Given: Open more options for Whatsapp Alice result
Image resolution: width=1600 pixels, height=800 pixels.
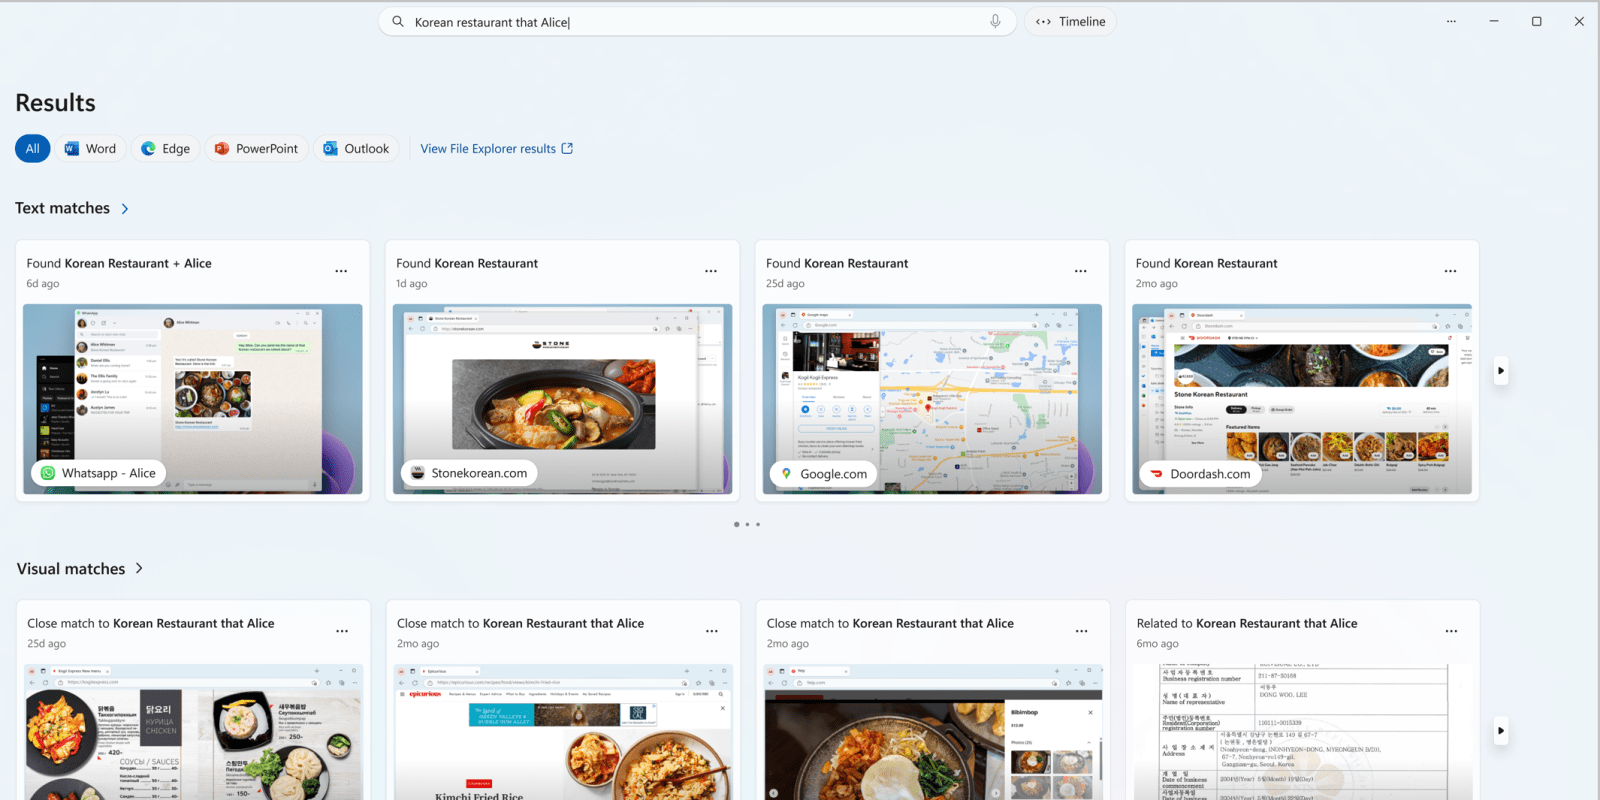Looking at the screenshot, I should [x=341, y=271].
